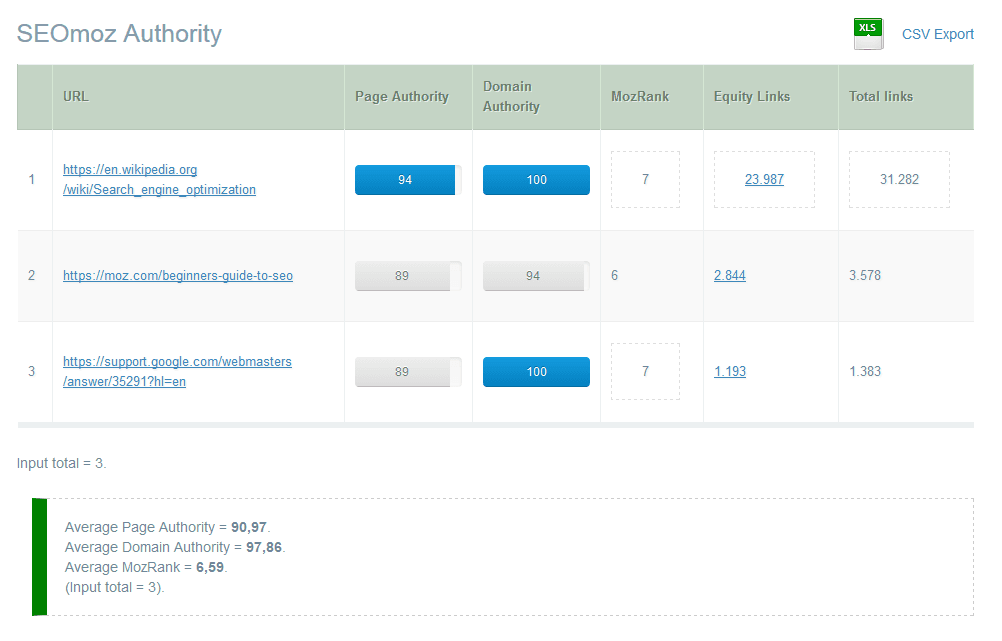The height and width of the screenshot is (641, 1002).
Task: Open the Google Webmasters support URL
Action: [177, 371]
